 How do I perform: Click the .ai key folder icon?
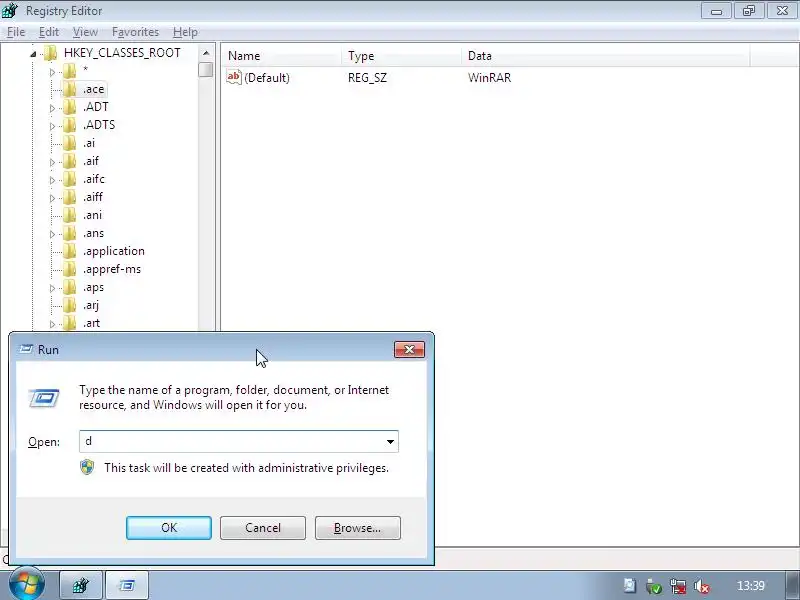[69, 143]
